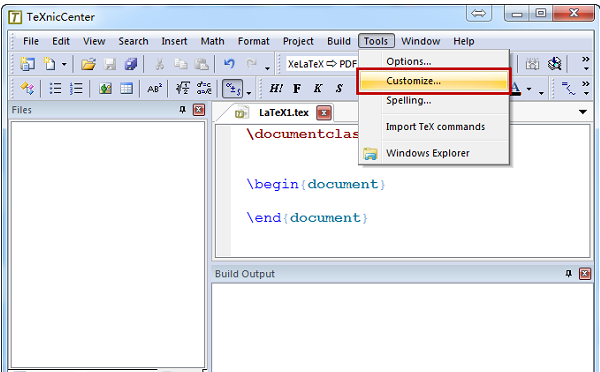Click the square root fraction math icon

pyautogui.click(x=183, y=88)
